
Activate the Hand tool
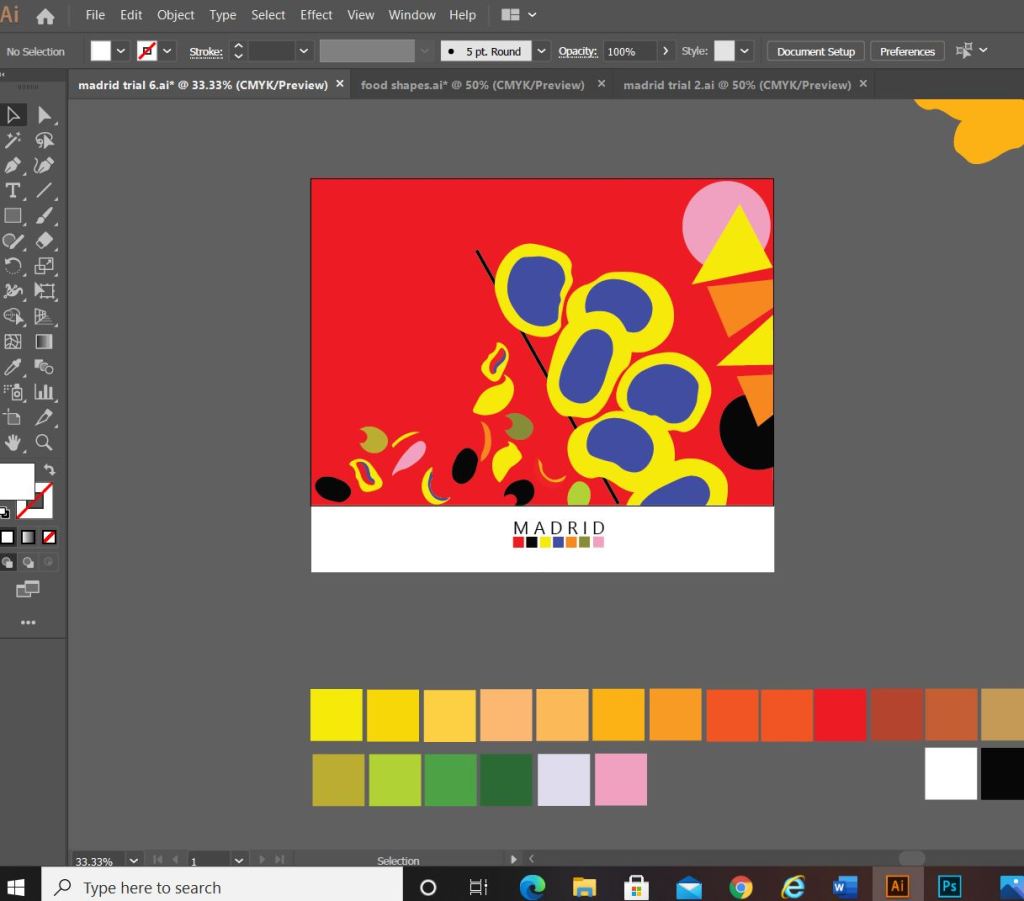pyautogui.click(x=13, y=442)
